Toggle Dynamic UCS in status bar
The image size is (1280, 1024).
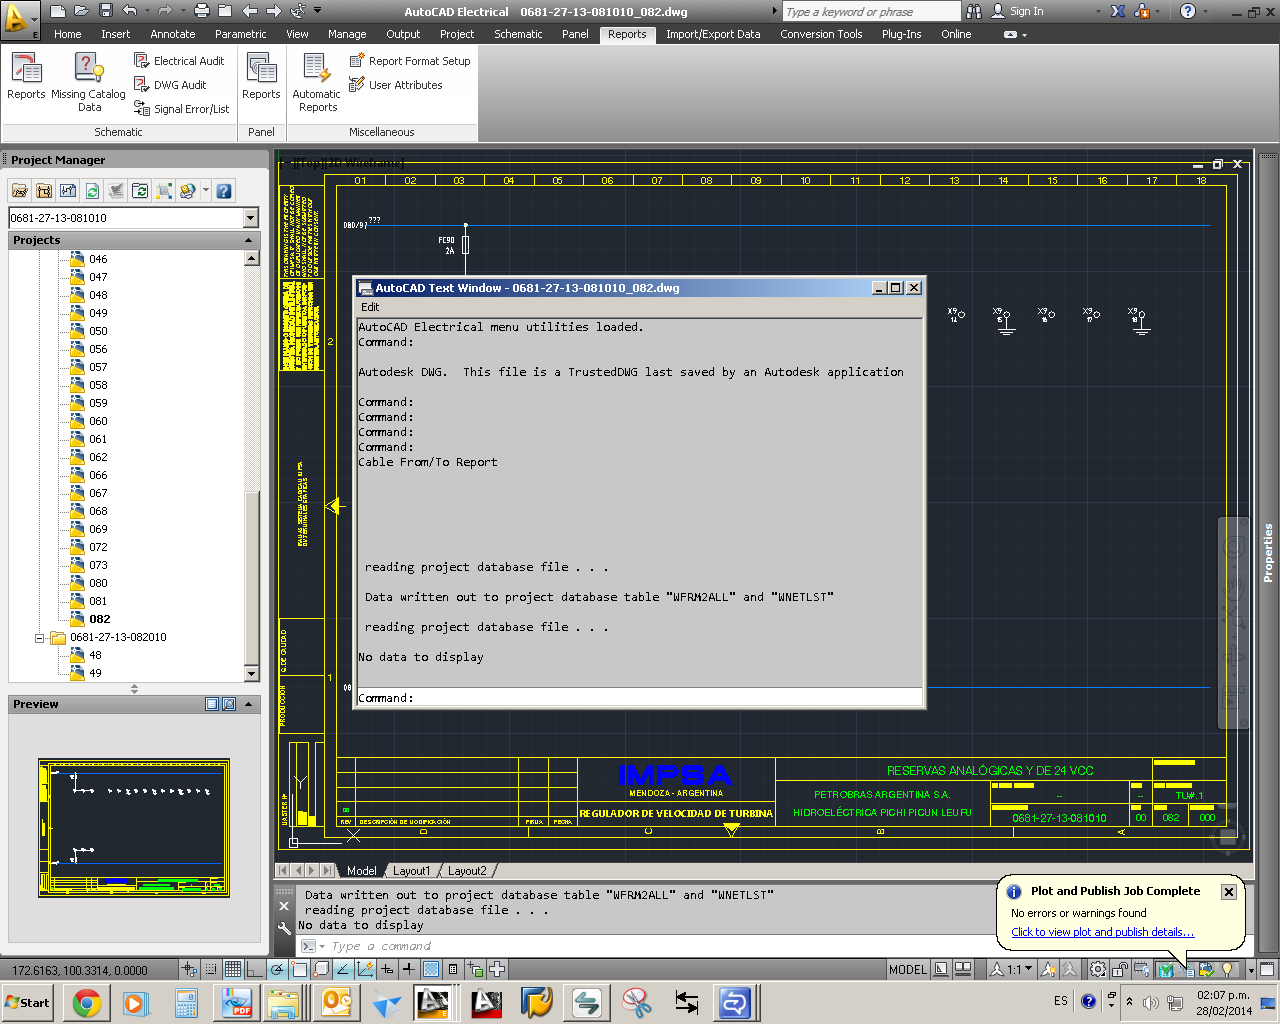pyautogui.click(x=365, y=969)
